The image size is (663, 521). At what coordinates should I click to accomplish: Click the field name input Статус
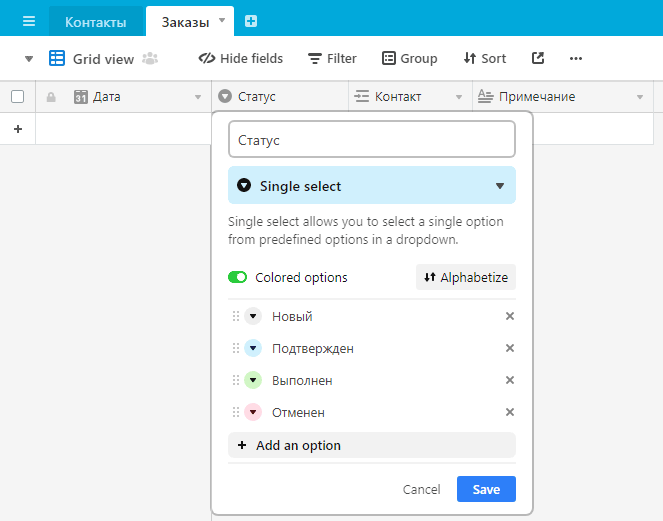372,139
